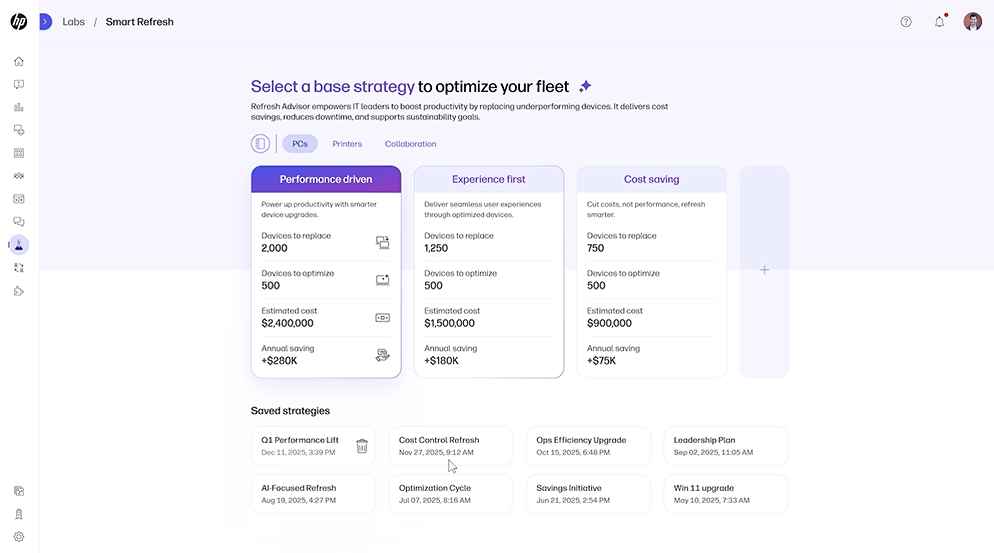Toggle the panel view icon beside PCs
994x553 pixels.
[x=260, y=144]
